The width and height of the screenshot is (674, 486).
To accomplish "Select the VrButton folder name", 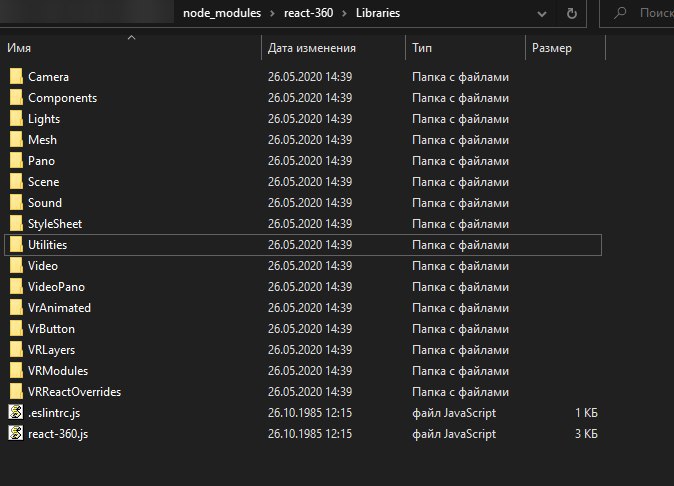I will [51, 329].
